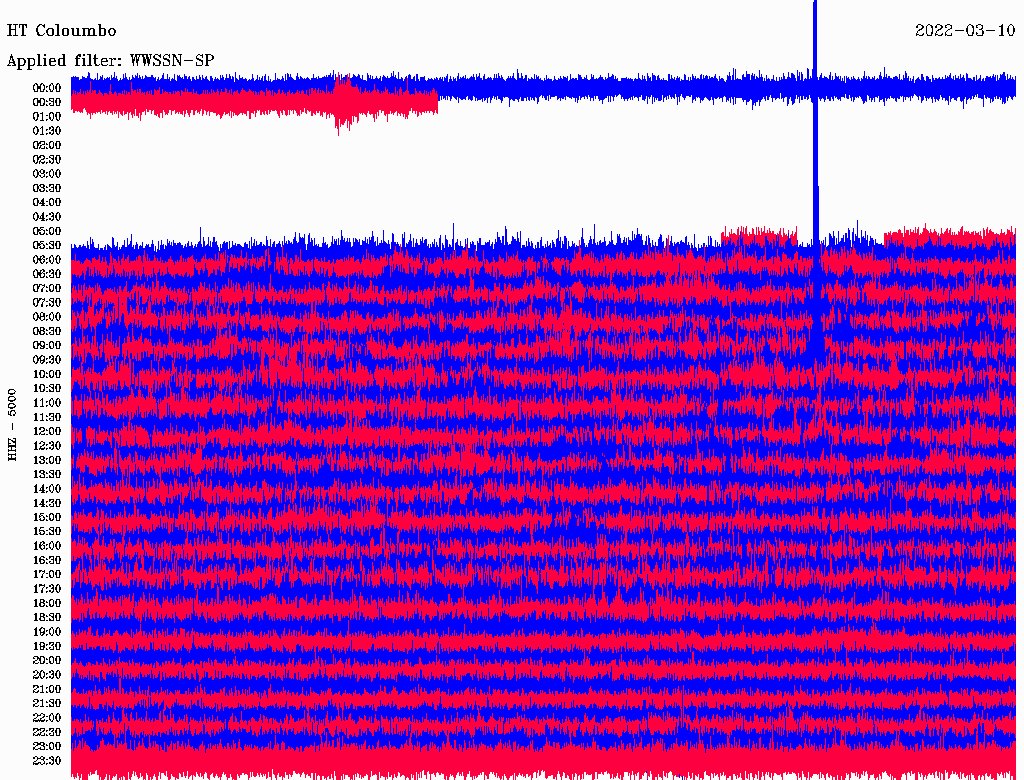The image size is (1024, 780).
Task: Select the 22:00 time label
Action: [47, 718]
